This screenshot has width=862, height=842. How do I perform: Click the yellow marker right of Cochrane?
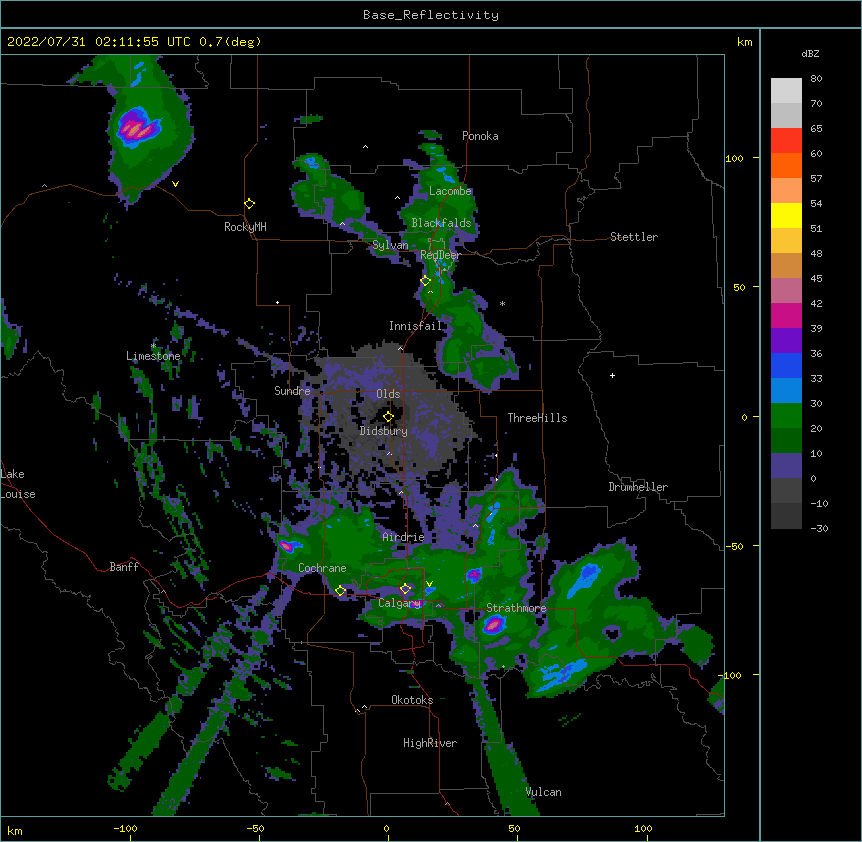point(340,591)
